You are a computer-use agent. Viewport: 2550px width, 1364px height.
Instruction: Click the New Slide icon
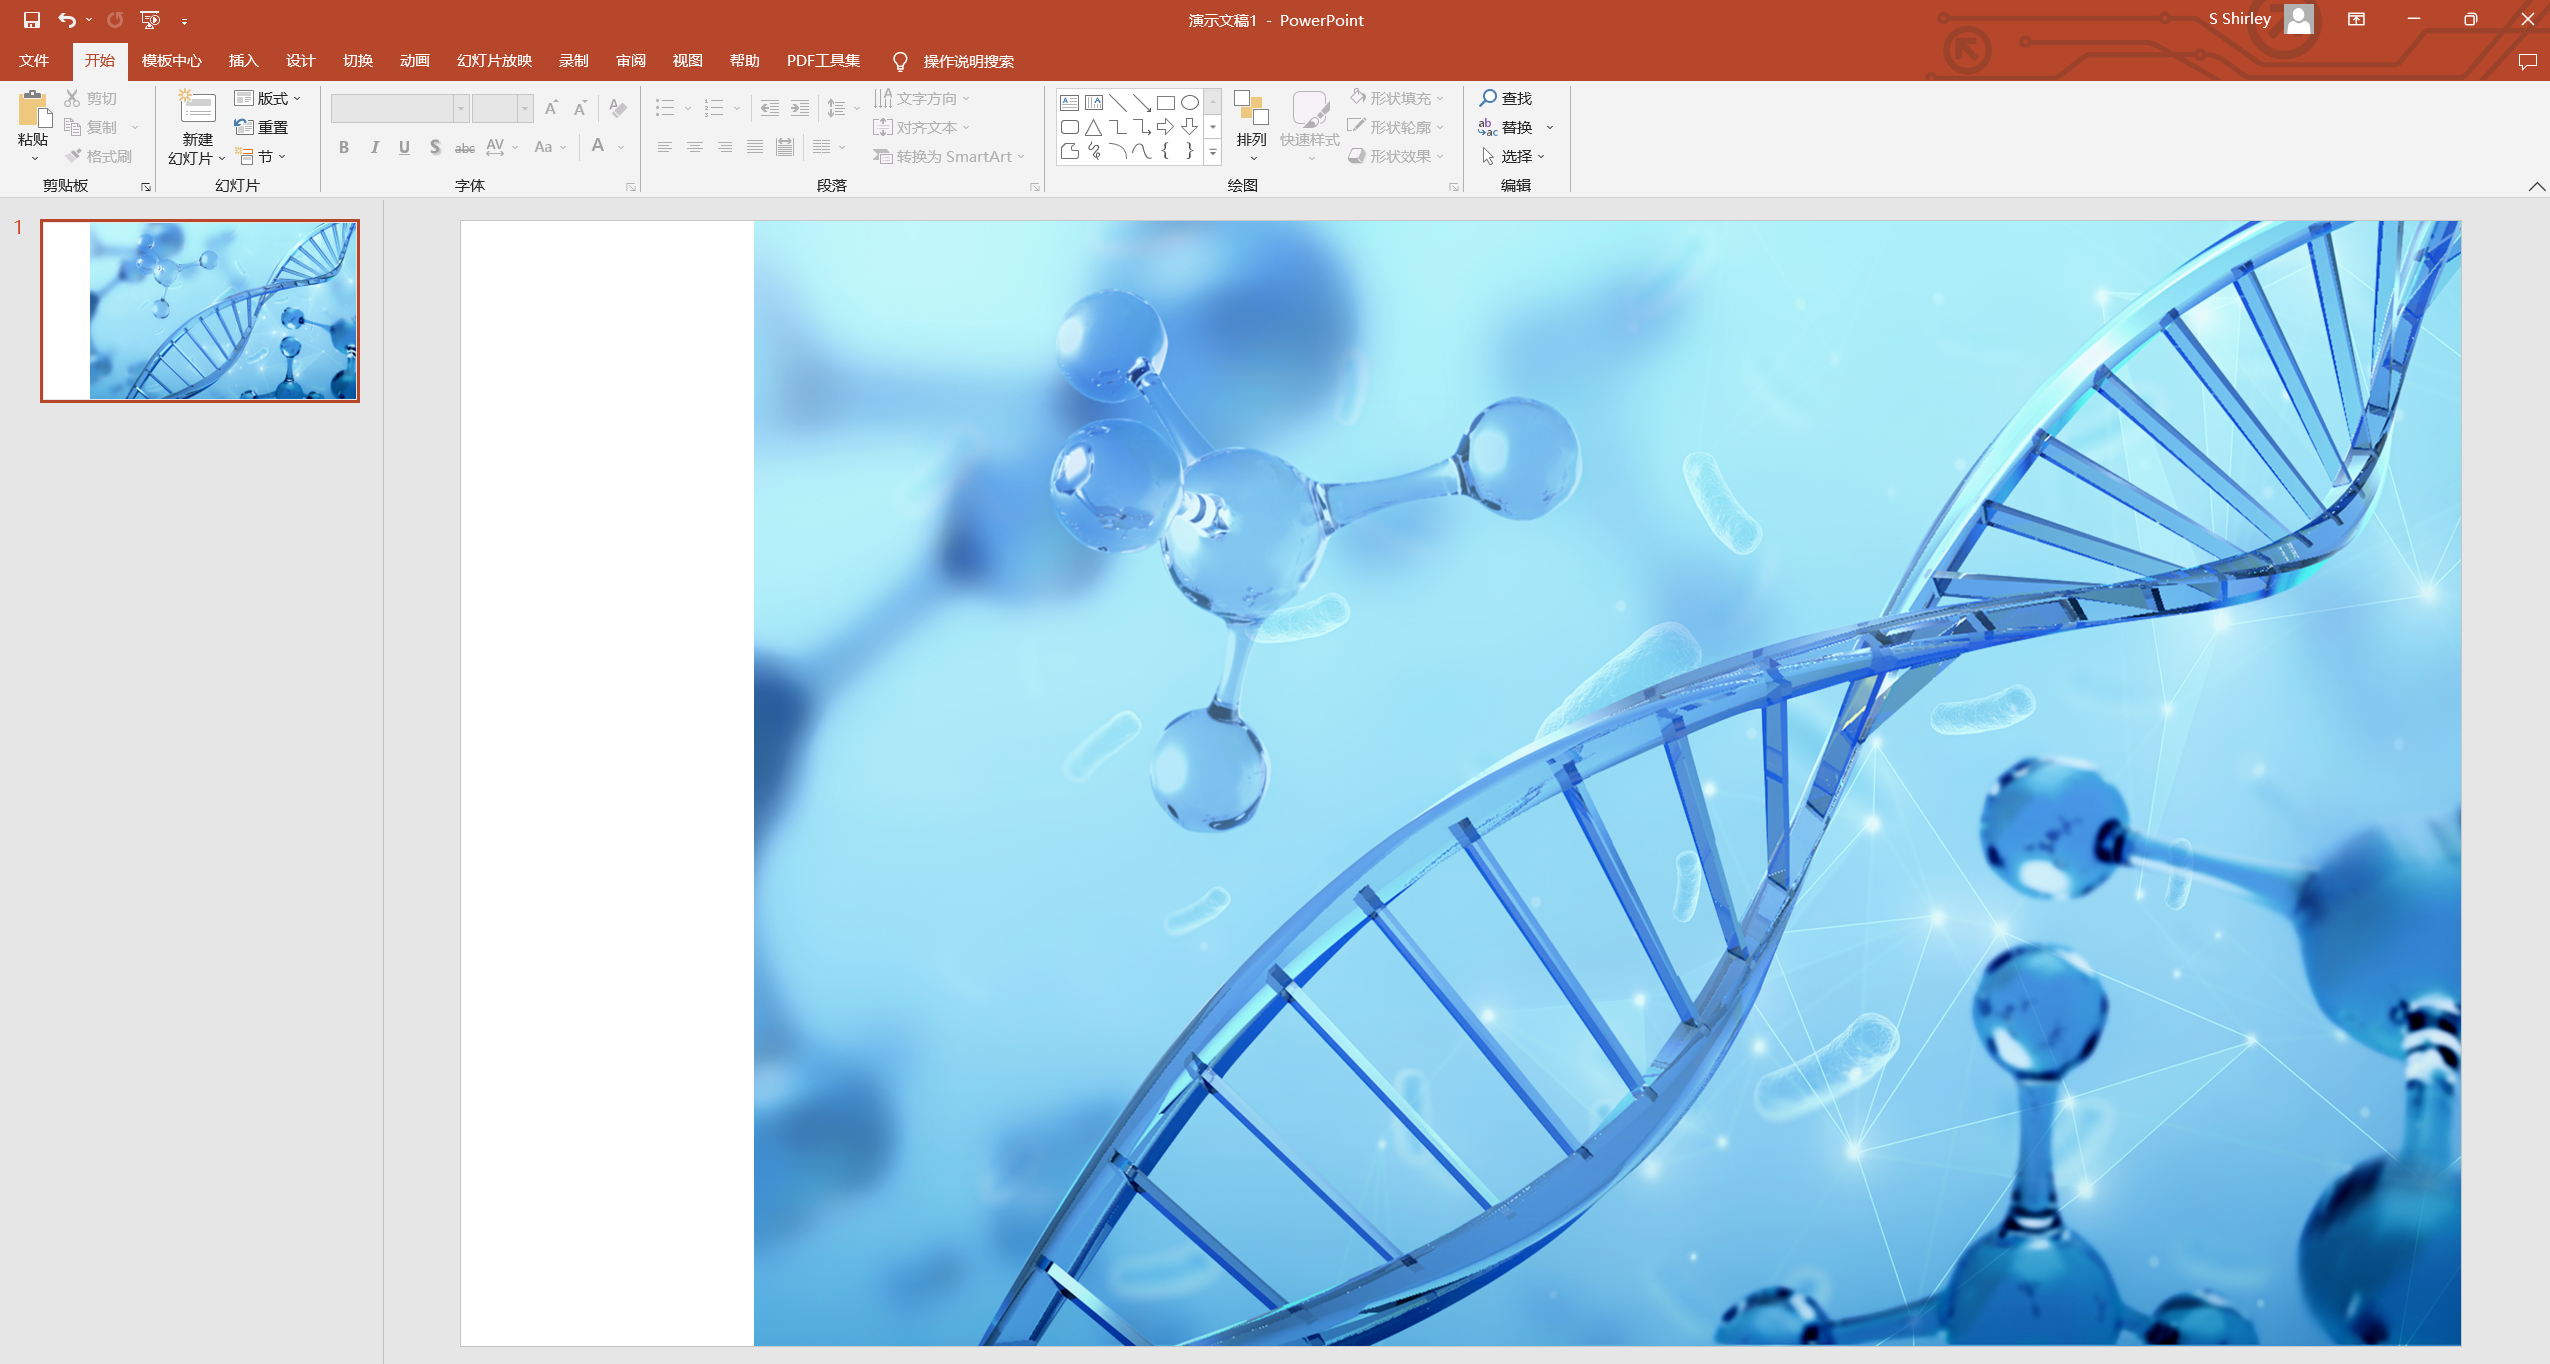pos(197,108)
